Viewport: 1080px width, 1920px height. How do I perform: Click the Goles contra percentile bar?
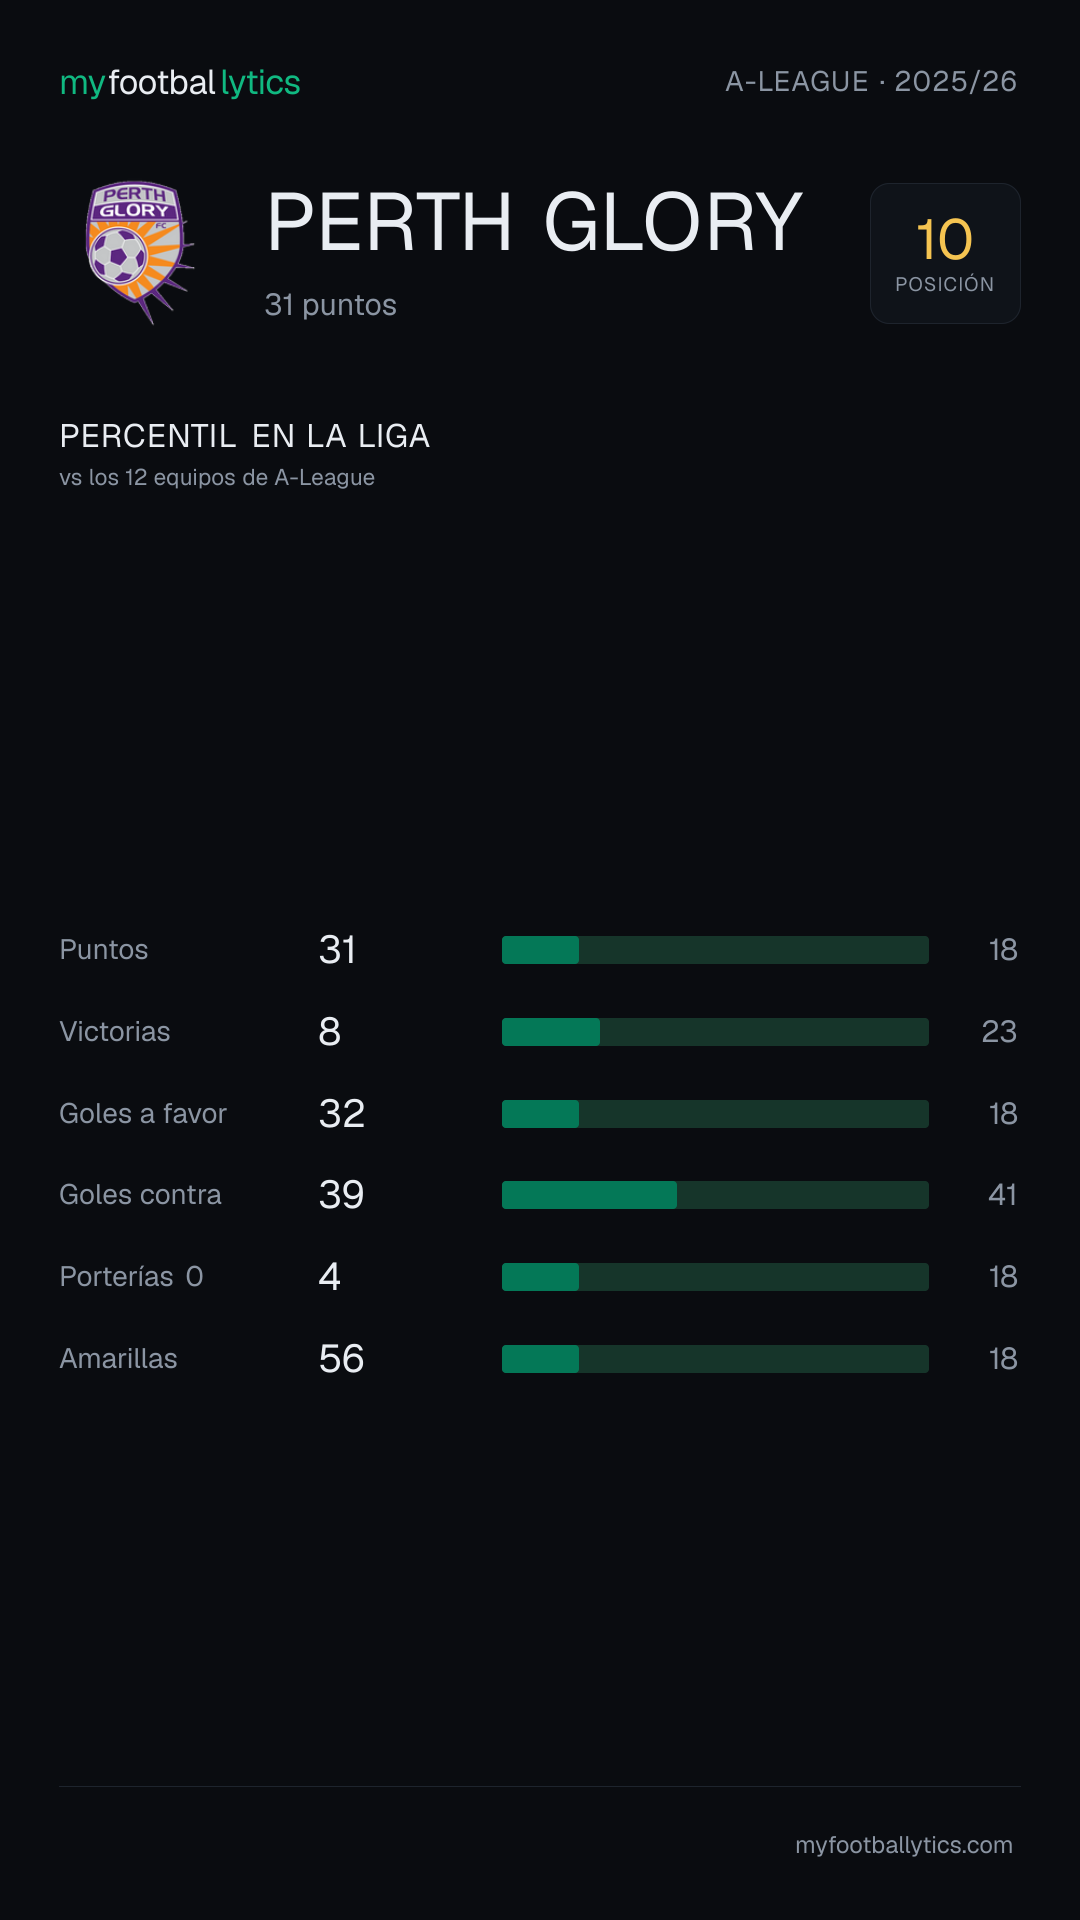point(715,1195)
